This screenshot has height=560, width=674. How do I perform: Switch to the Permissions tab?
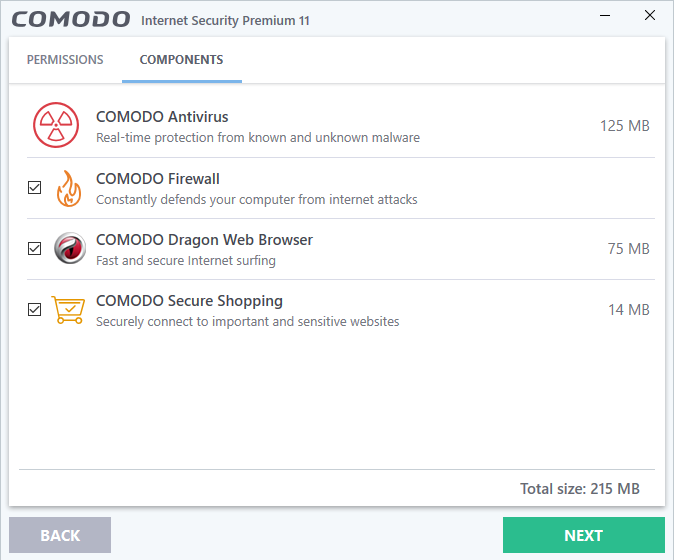(x=65, y=60)
